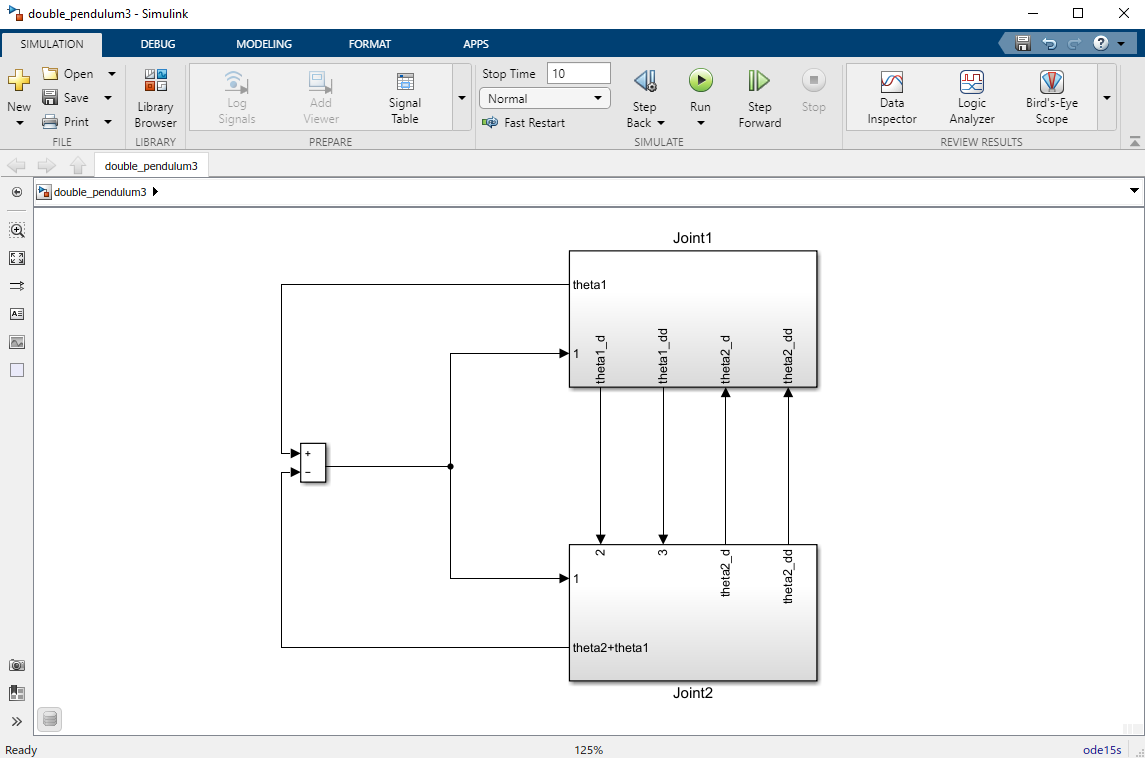
Task: Toggle sample time legend arrows icon
Action: [17, 286]
